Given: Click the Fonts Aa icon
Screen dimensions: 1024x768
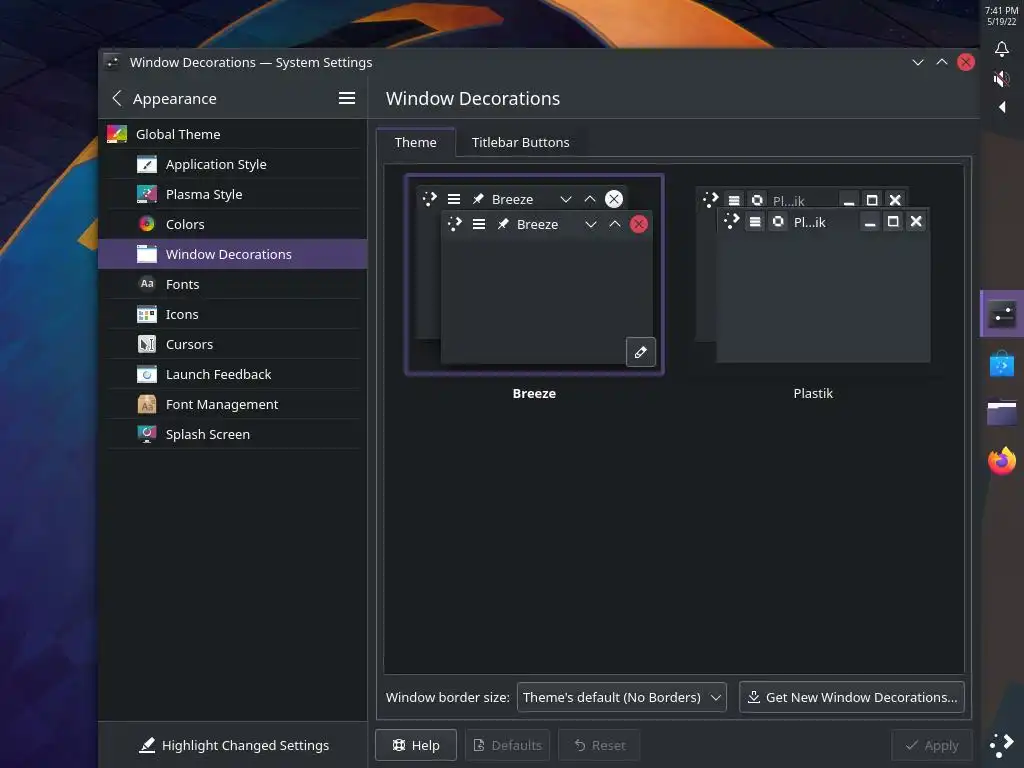Looking at the screenshot, I should coord(147,283).
